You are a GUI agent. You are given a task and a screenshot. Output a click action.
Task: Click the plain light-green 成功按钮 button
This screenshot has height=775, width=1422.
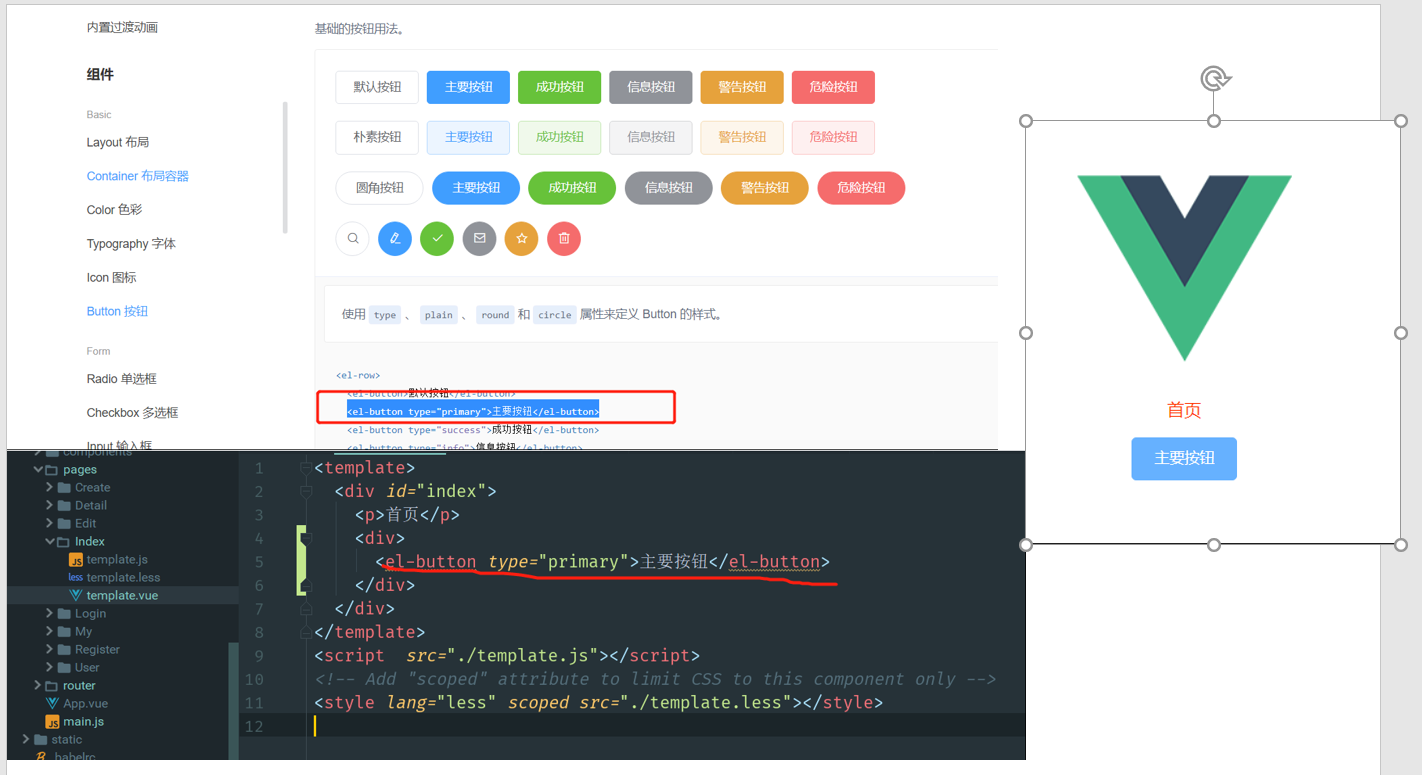point(559,137)
